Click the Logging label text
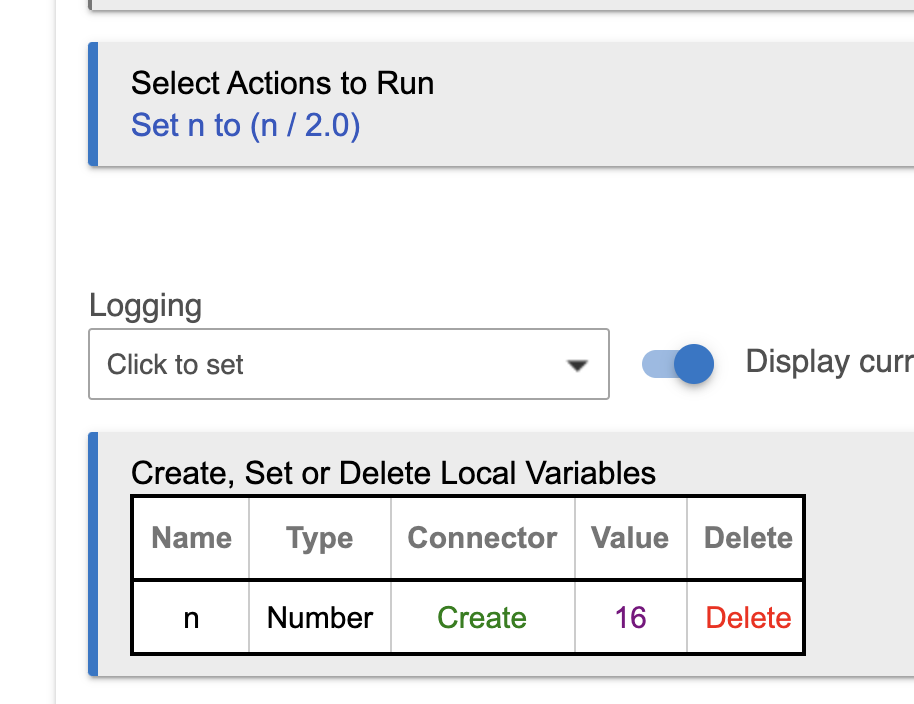The image size is (914, 704). pos(146,306)
